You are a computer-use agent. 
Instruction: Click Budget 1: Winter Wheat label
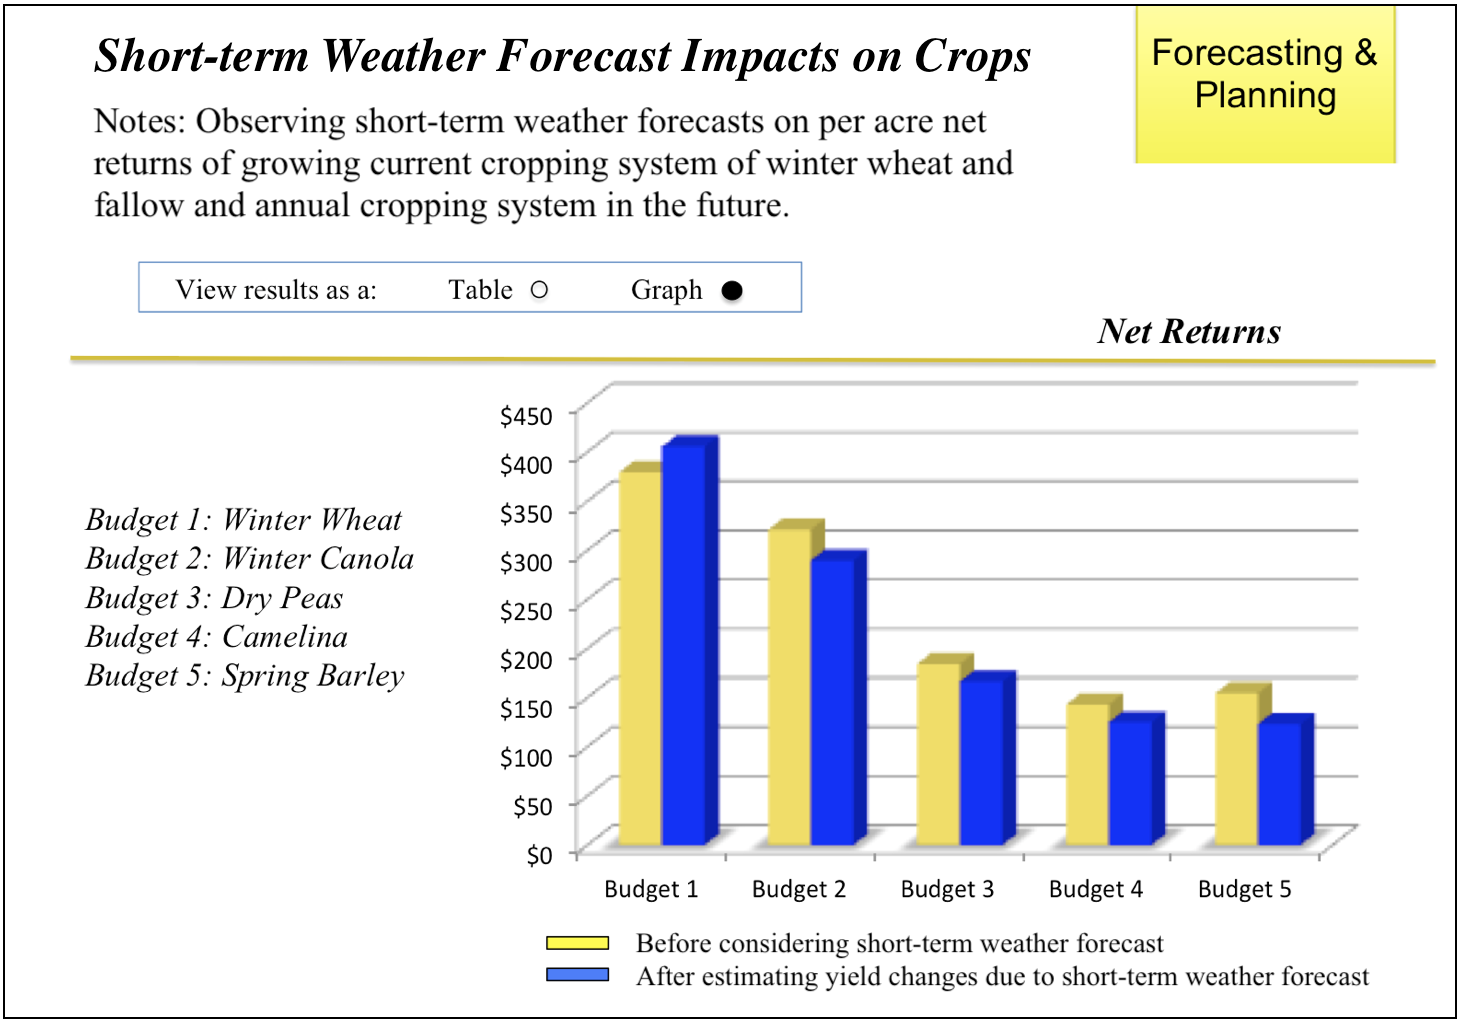pos(243,520)
